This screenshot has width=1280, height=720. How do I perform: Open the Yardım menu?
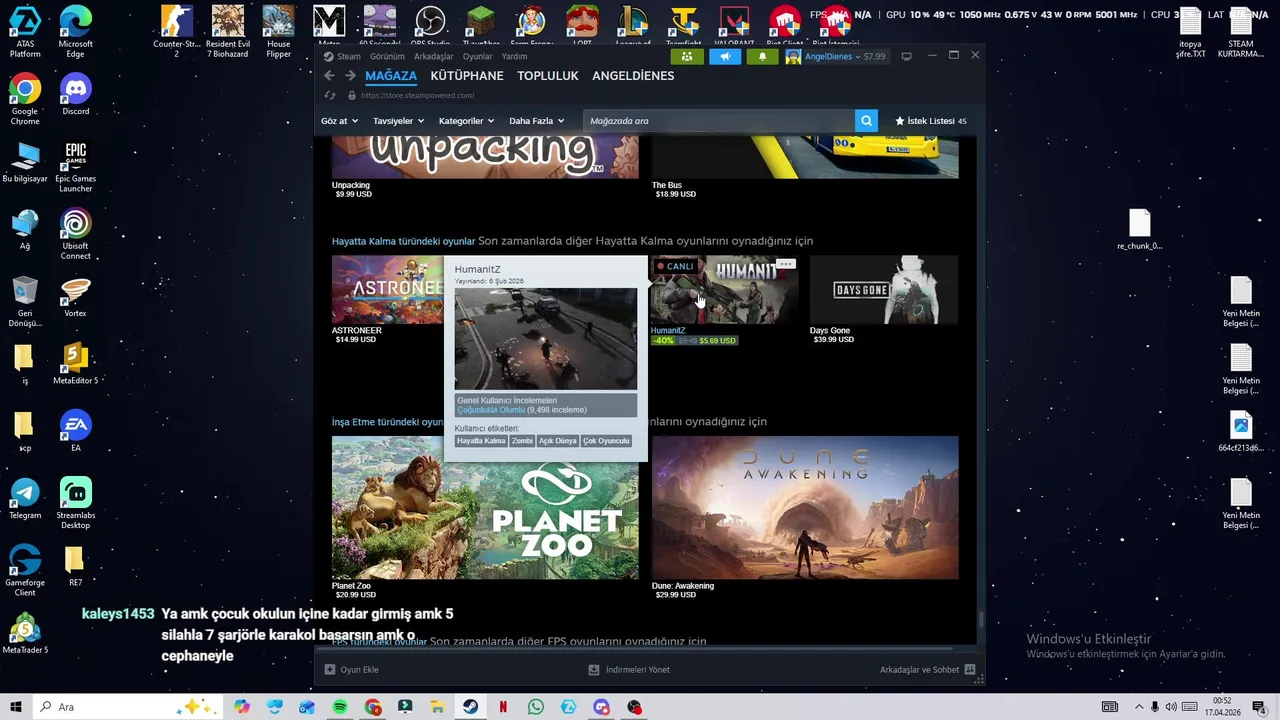(514, 57)
